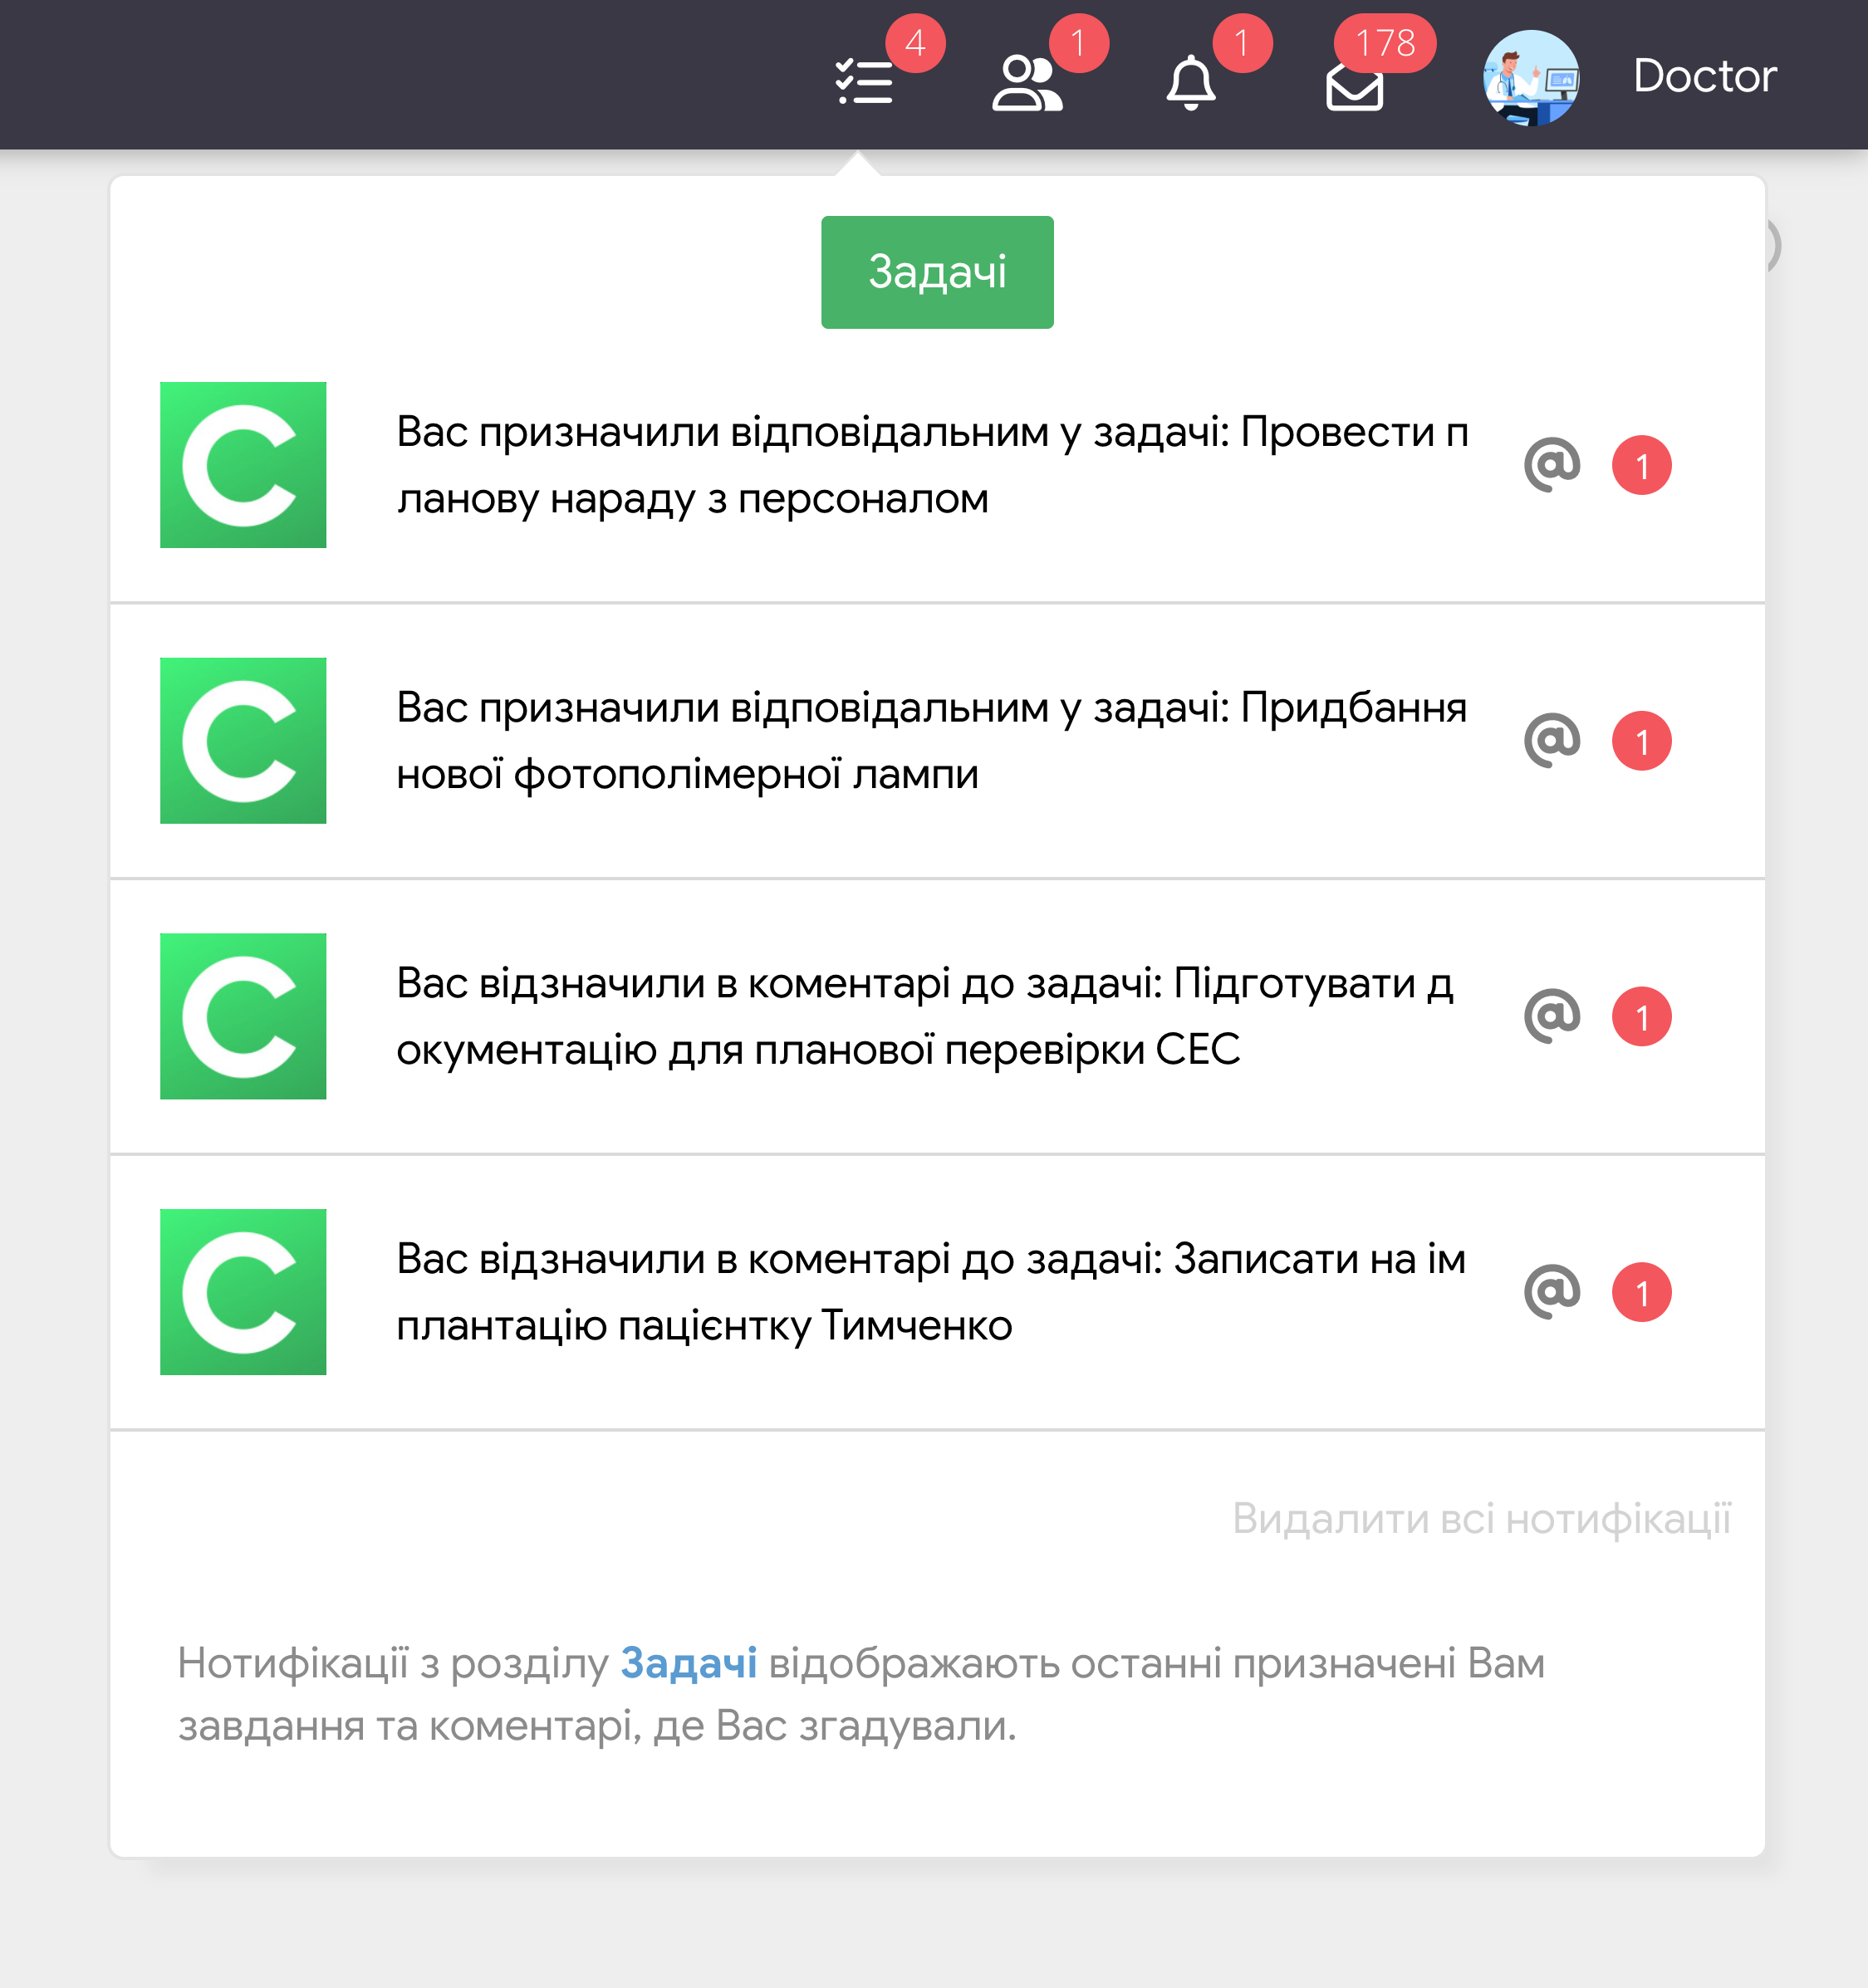Open the mail envelope icon with 178 badge
Viewport: 1868px width, 1988px height.
tap(1354, 86)
